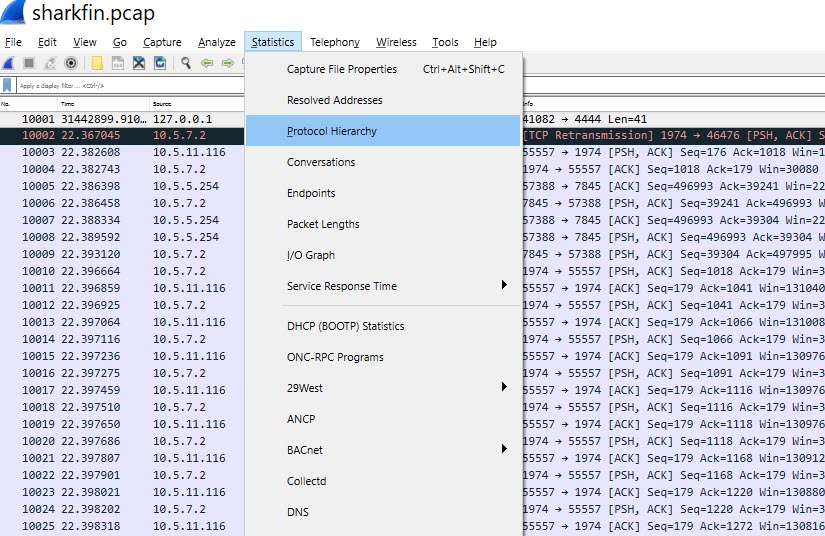
Task: Choose ANCP menu entry
Action: [383, 419]
